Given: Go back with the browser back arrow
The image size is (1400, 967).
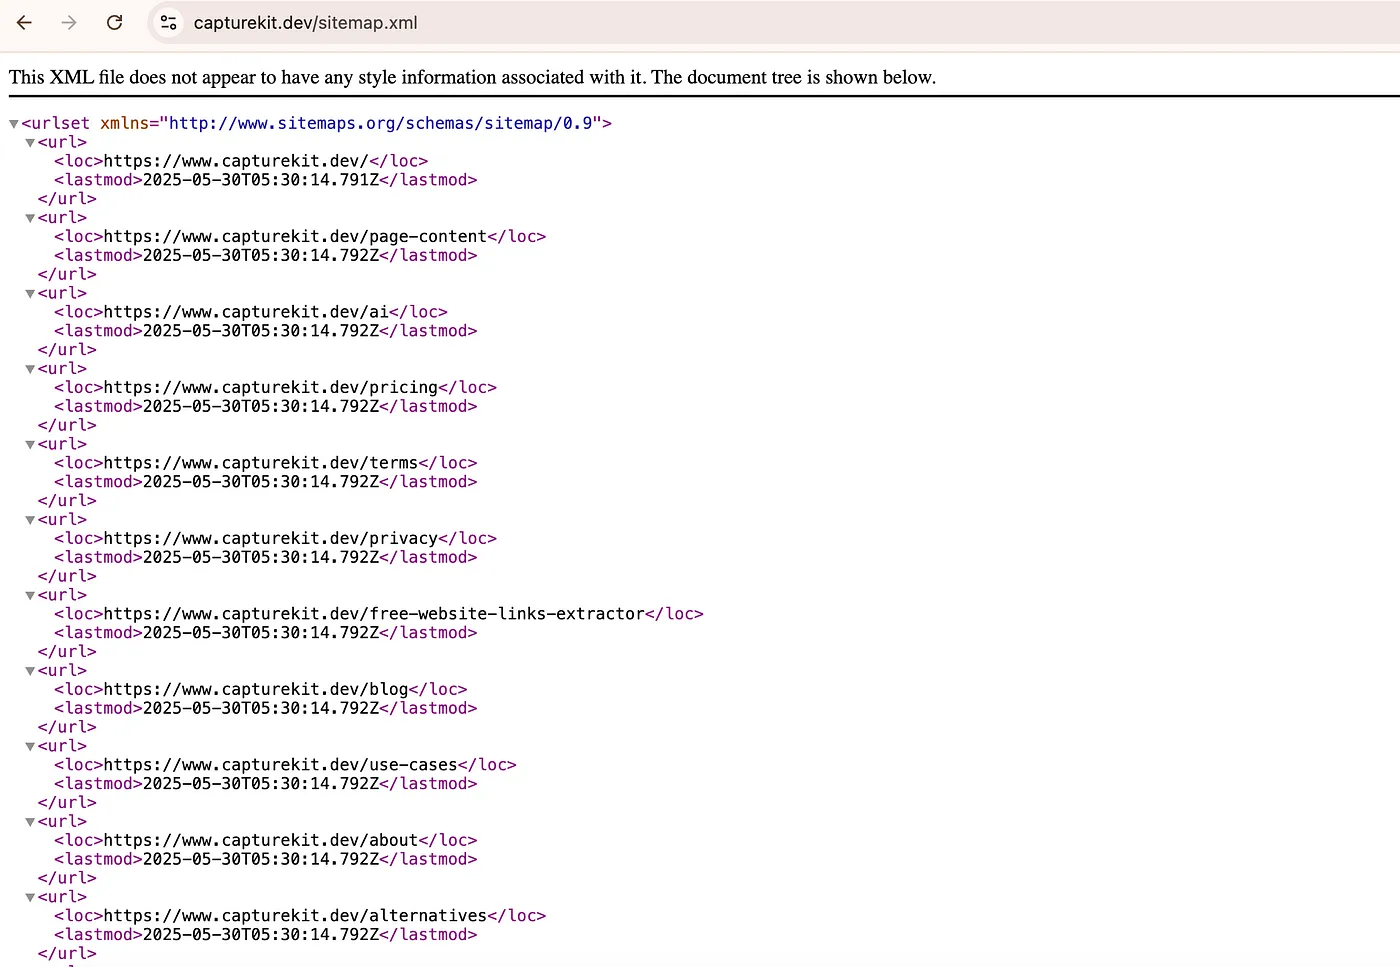Looking at the screenshot, I should tap(24, 22).
